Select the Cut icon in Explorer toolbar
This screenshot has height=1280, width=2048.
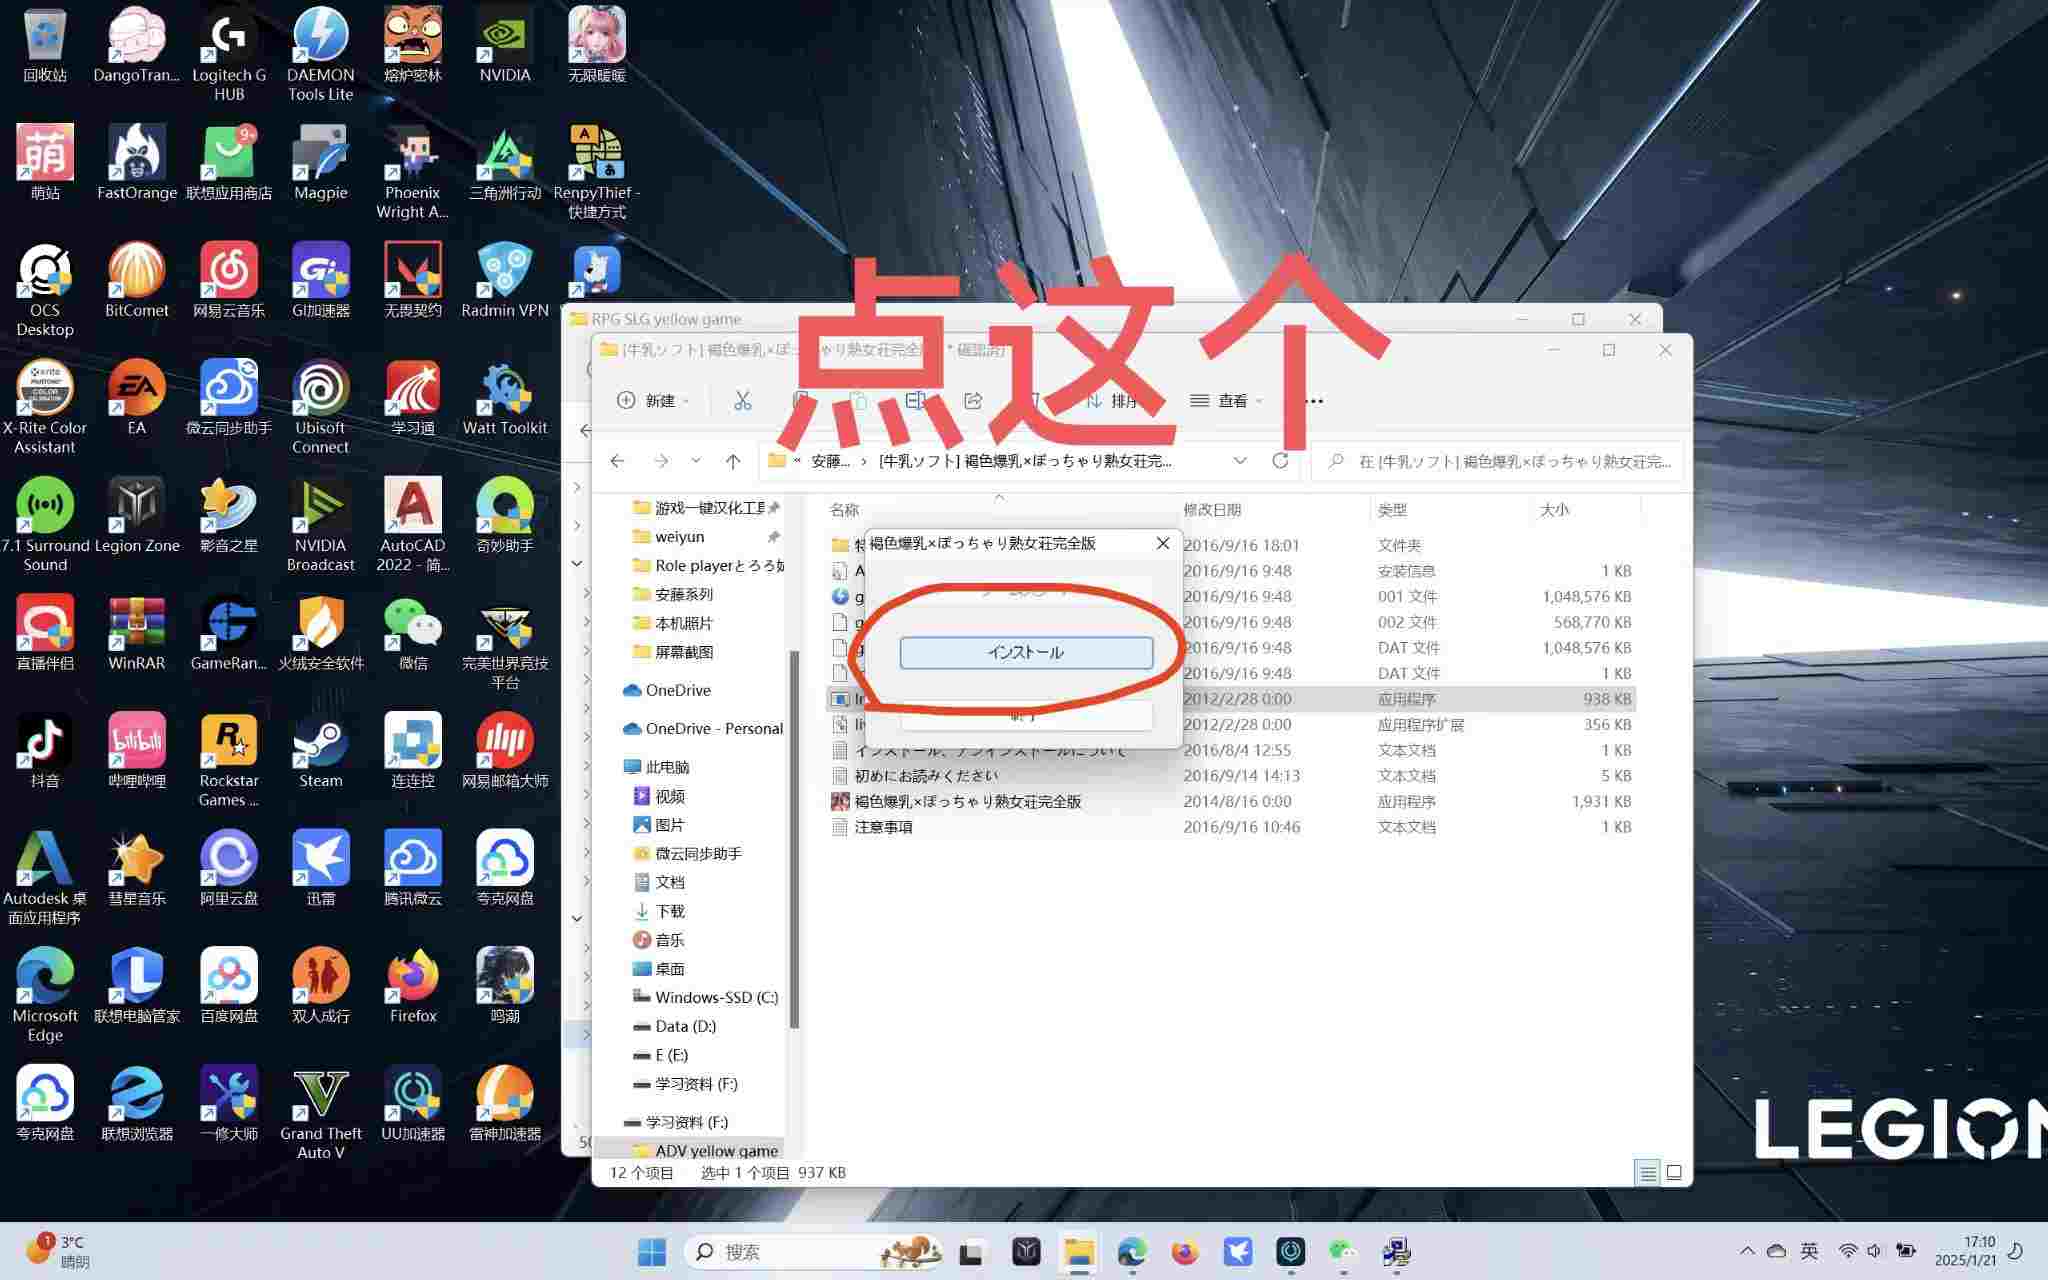[x=742, y=400]
